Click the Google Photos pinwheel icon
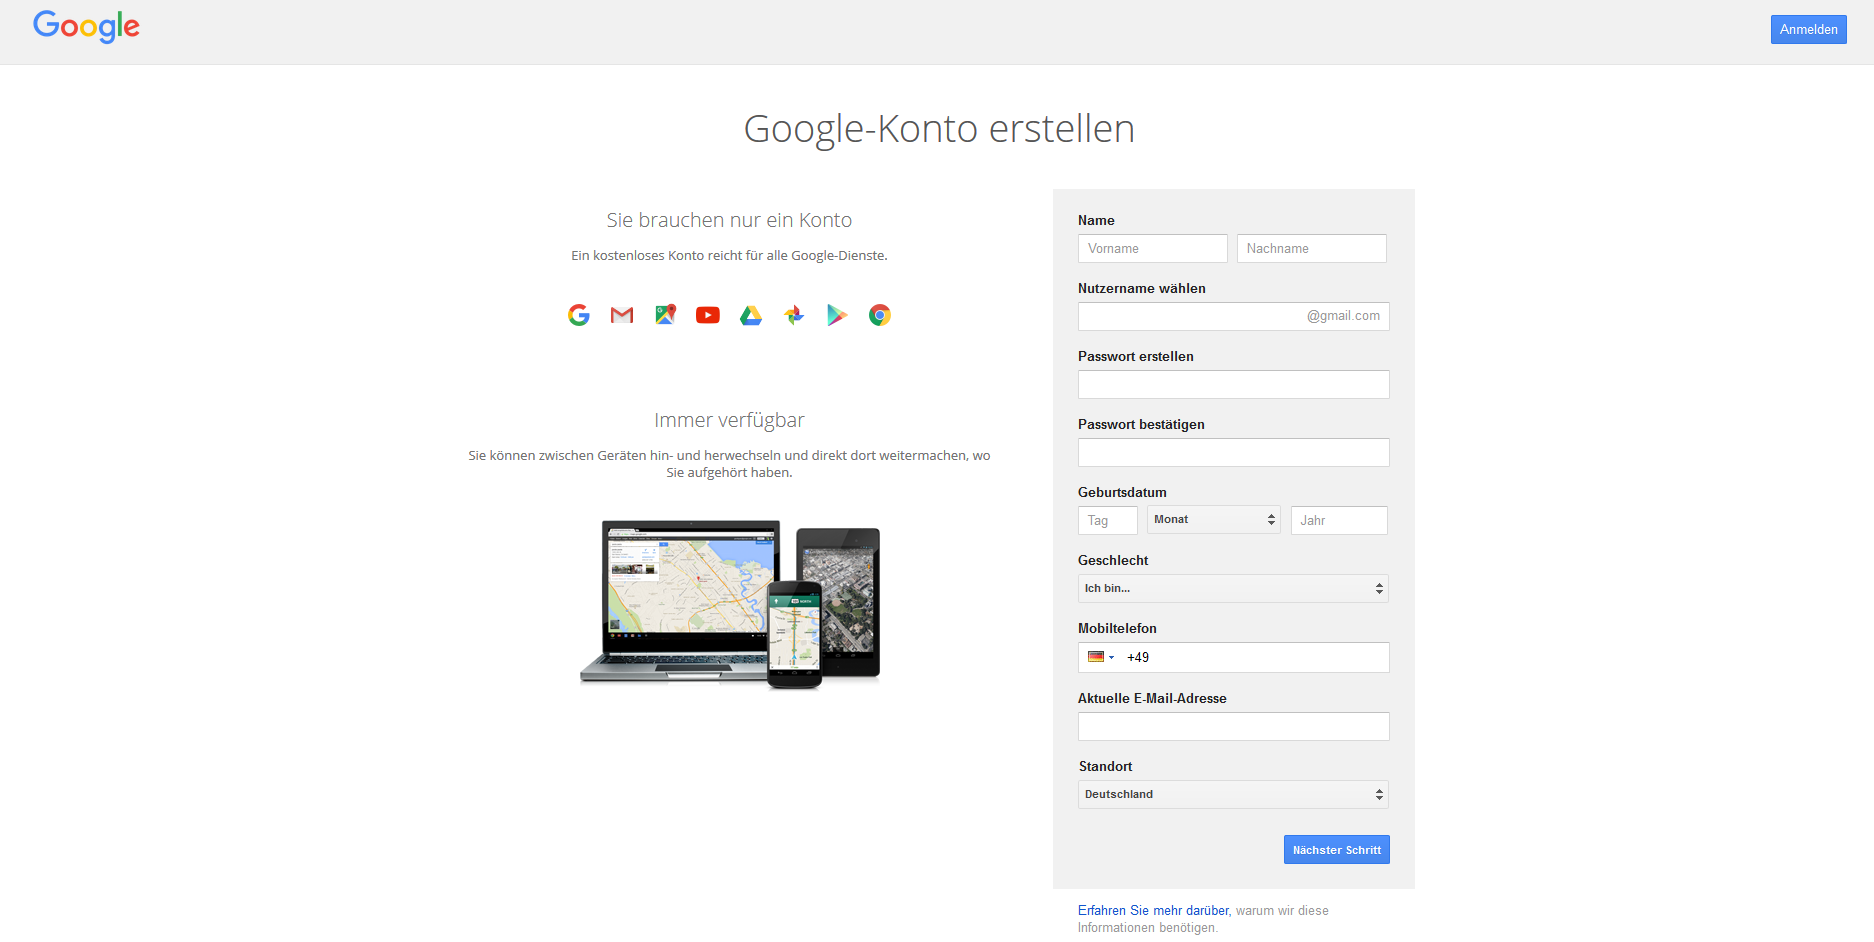This screenshot has width=1874, height=942. pyautogui.click(x=794, y=315)
